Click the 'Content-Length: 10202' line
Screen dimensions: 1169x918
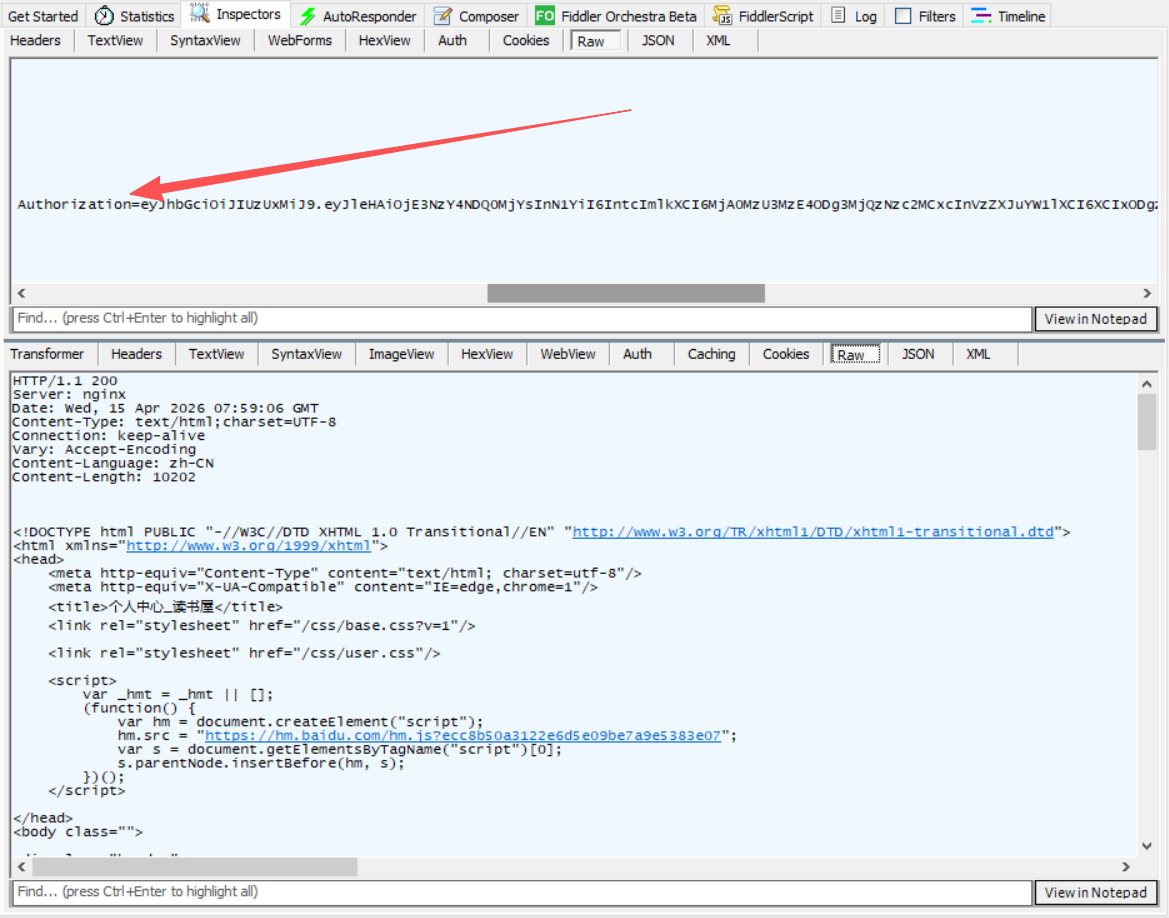[104, 477]
